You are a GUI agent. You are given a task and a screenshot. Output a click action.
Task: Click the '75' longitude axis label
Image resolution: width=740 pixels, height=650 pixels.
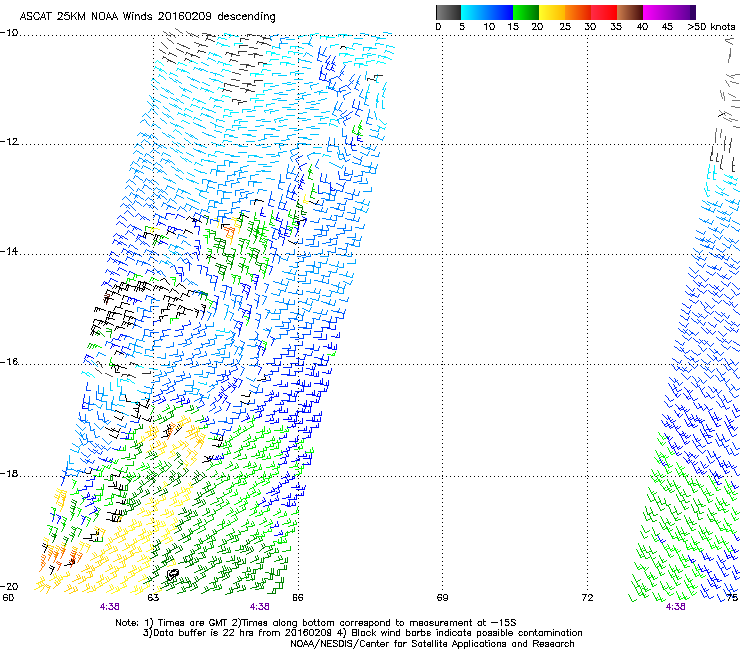point(732,598)
